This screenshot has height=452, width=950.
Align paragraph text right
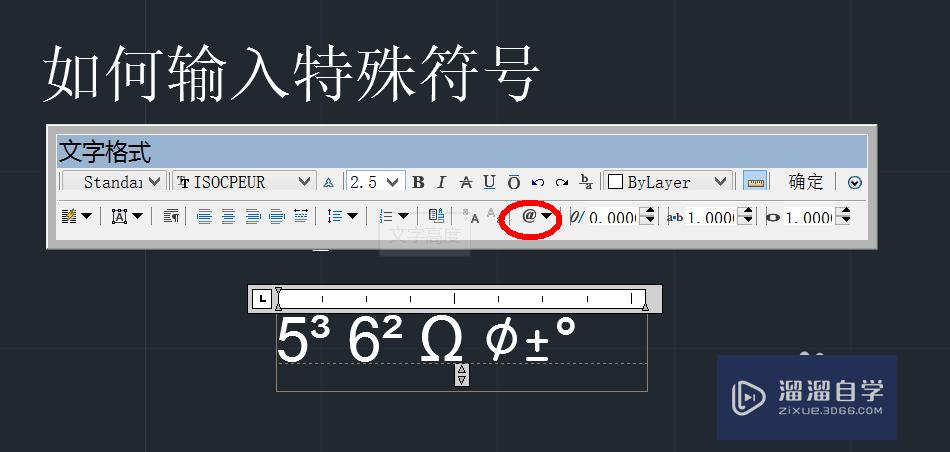click(x=253, y=216)
